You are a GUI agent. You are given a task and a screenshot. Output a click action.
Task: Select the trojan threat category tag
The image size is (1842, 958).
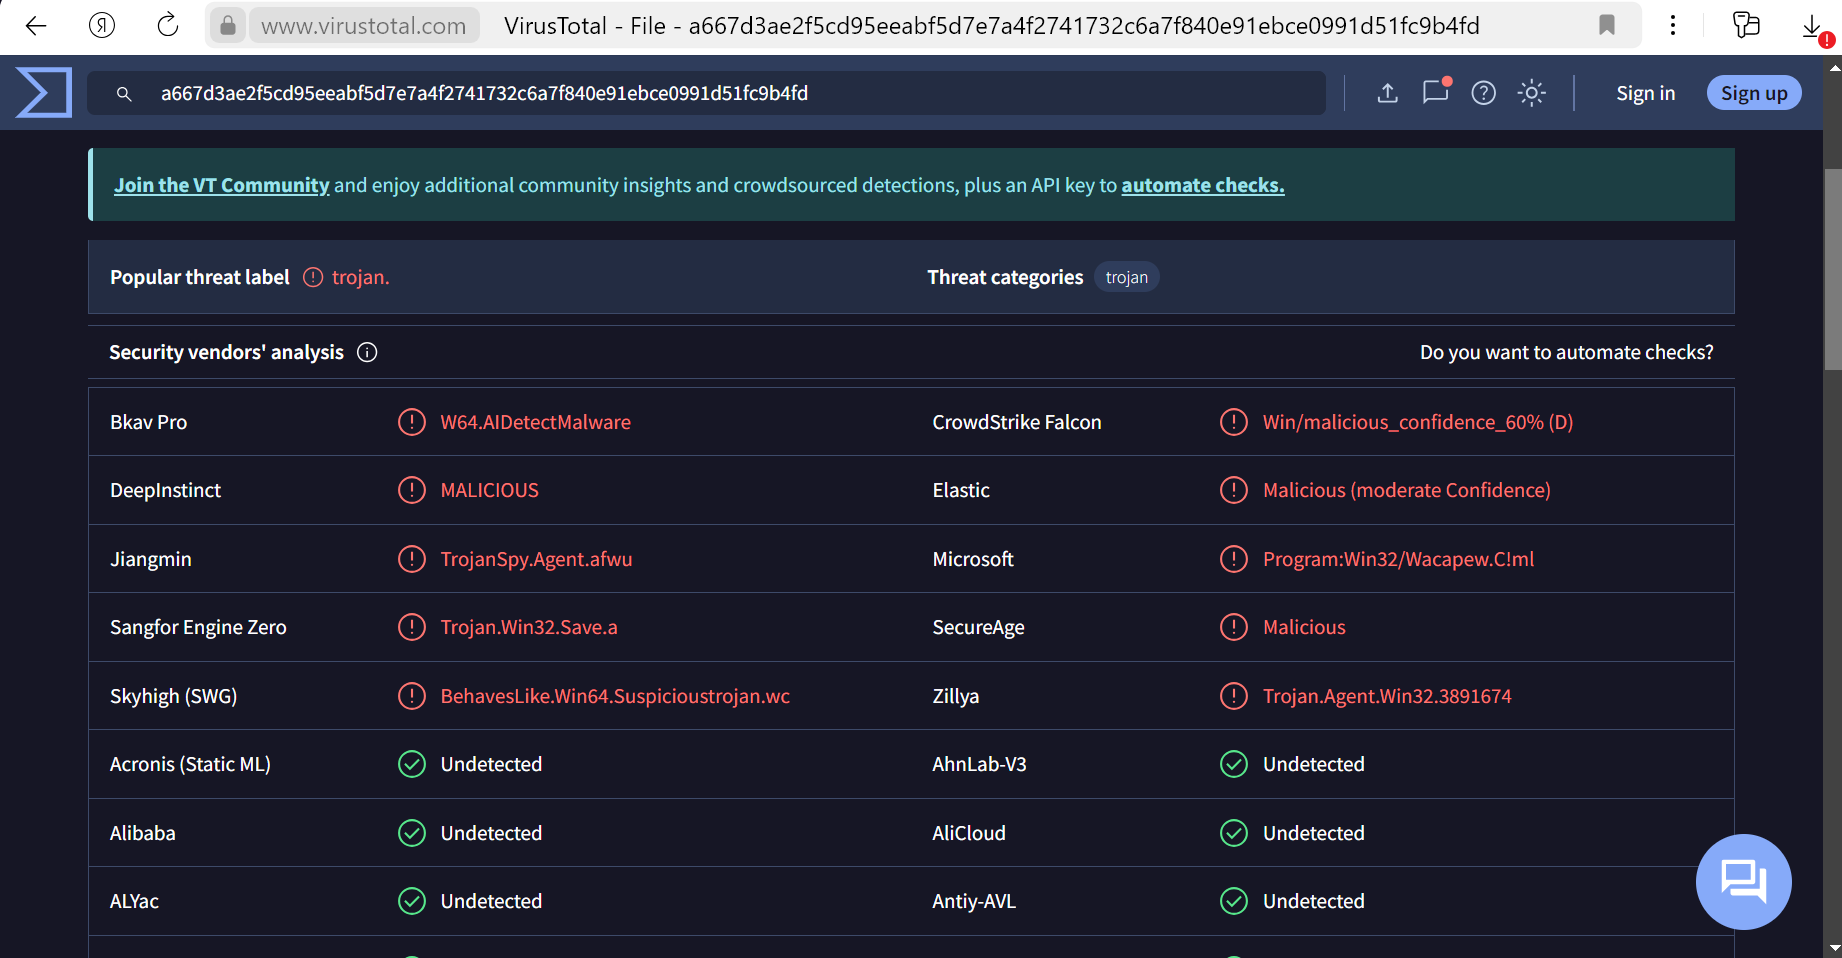click(1126, 277)
